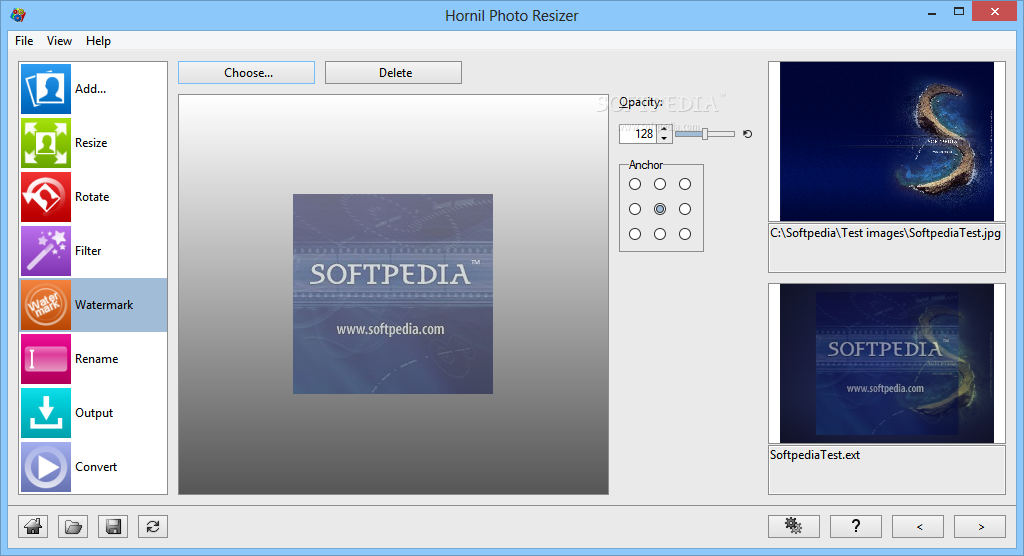Open the File menu
The width and height of the screenshot is (1024, 556).
[24, 41]
